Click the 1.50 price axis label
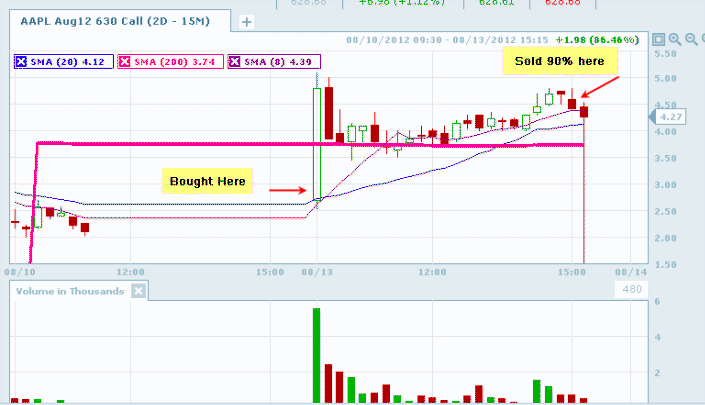The width and height of the screenshot is (705, 405). click(x=665, y=264)
